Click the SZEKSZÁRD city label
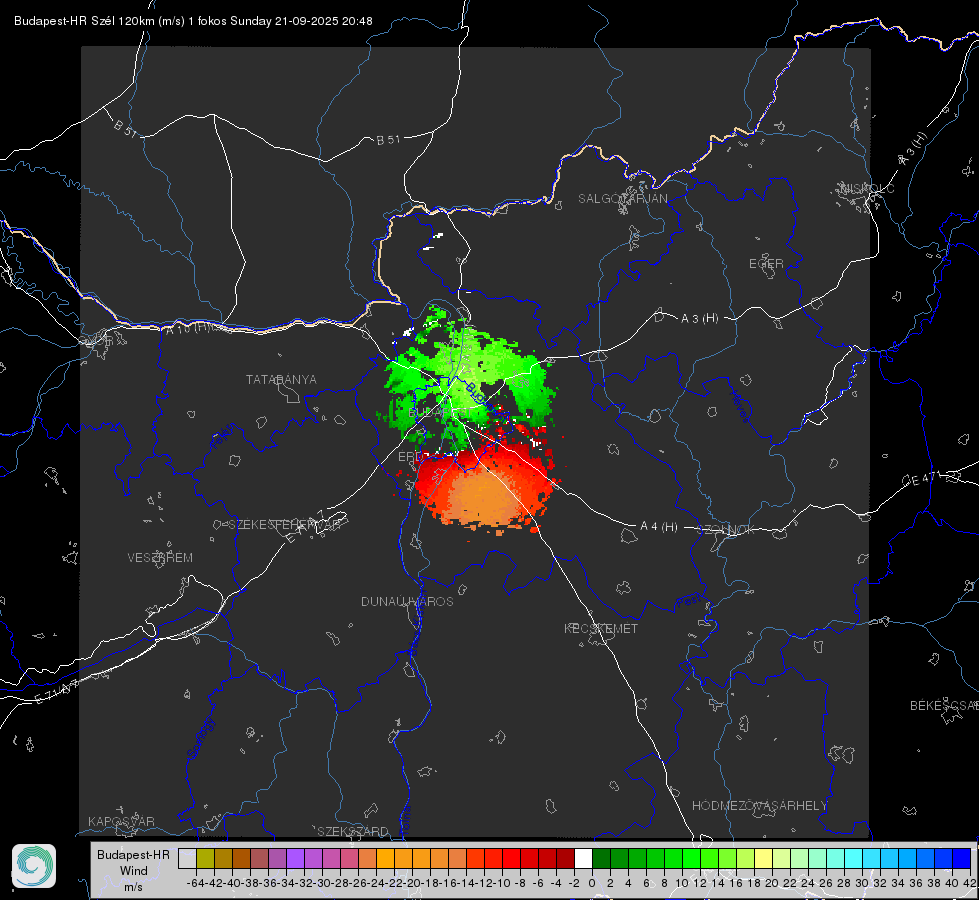Screen dimensions: 979x900 tap(353, 831)
